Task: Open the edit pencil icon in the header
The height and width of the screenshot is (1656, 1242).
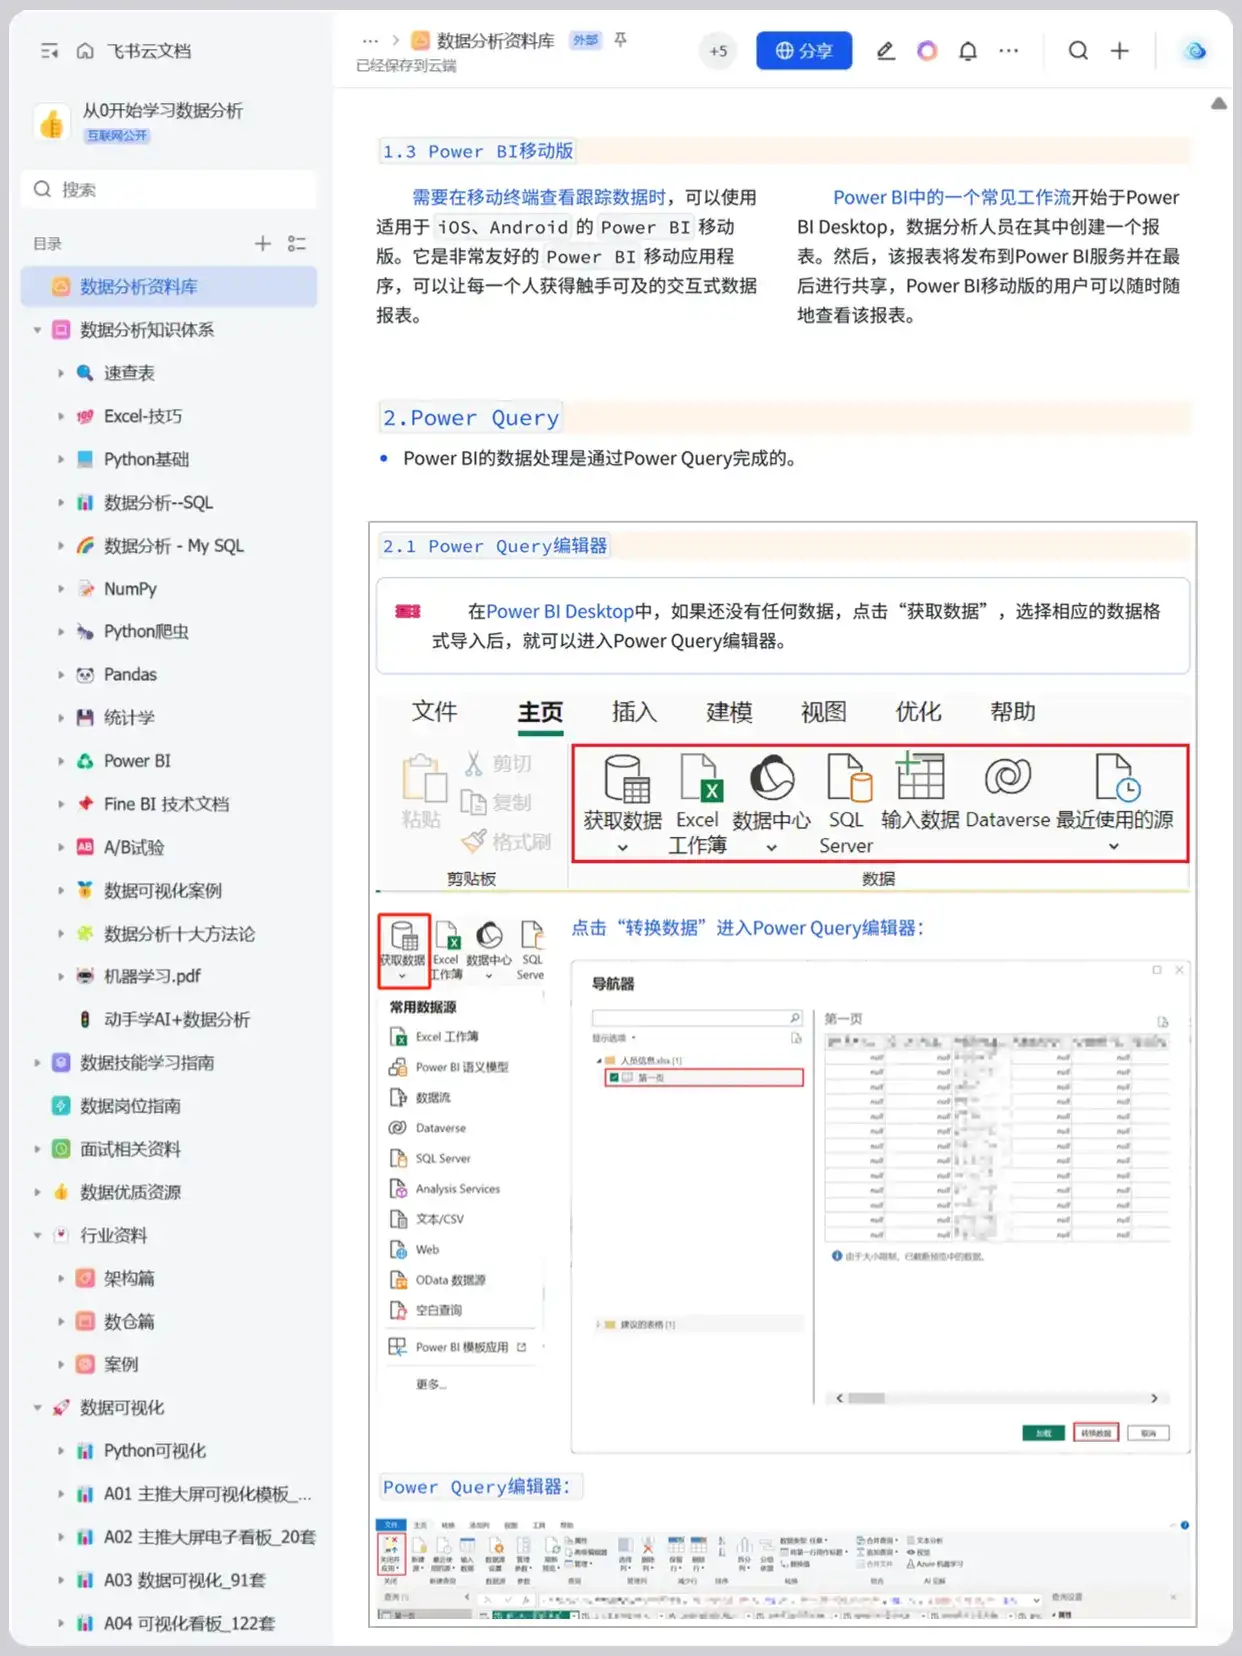Action: 885,51
